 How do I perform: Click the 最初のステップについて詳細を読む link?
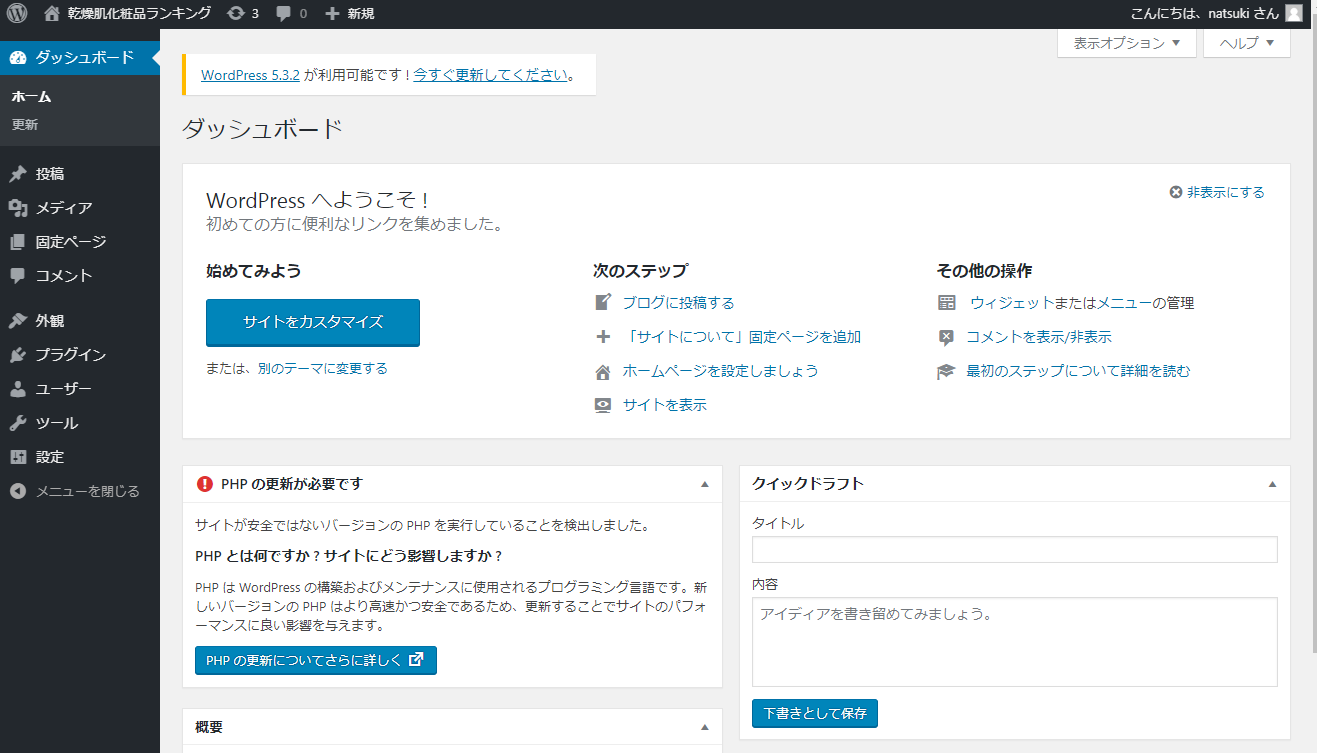(x=1078, y=371)
